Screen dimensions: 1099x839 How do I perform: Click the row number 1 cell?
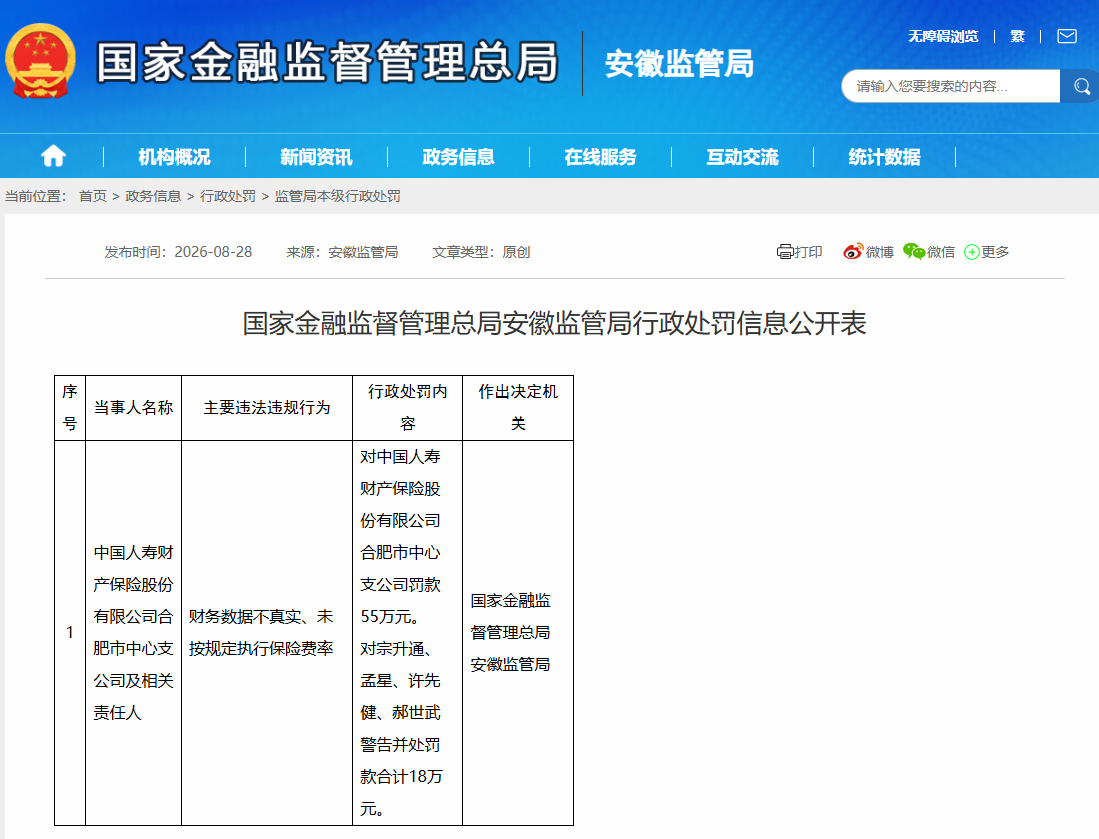(x=70, y=632)
